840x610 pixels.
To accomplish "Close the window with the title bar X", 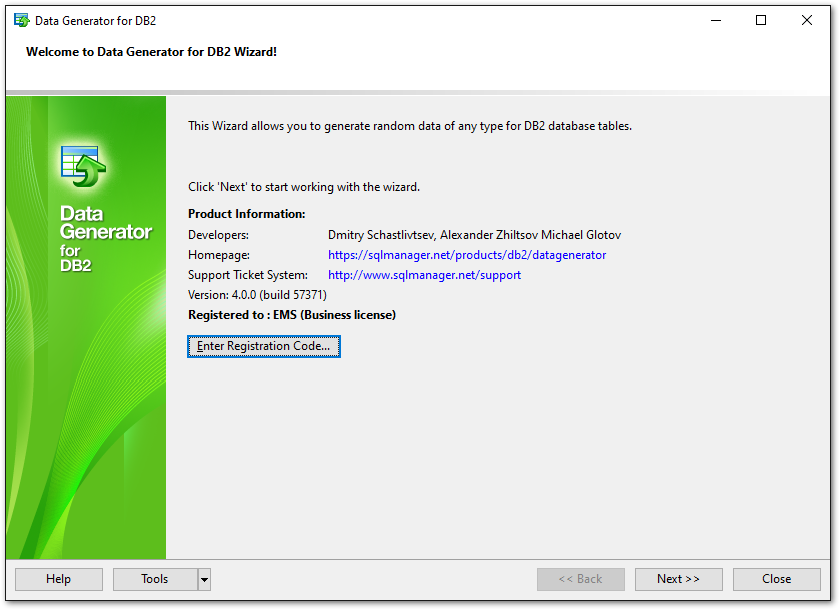I will click(807, 20).
